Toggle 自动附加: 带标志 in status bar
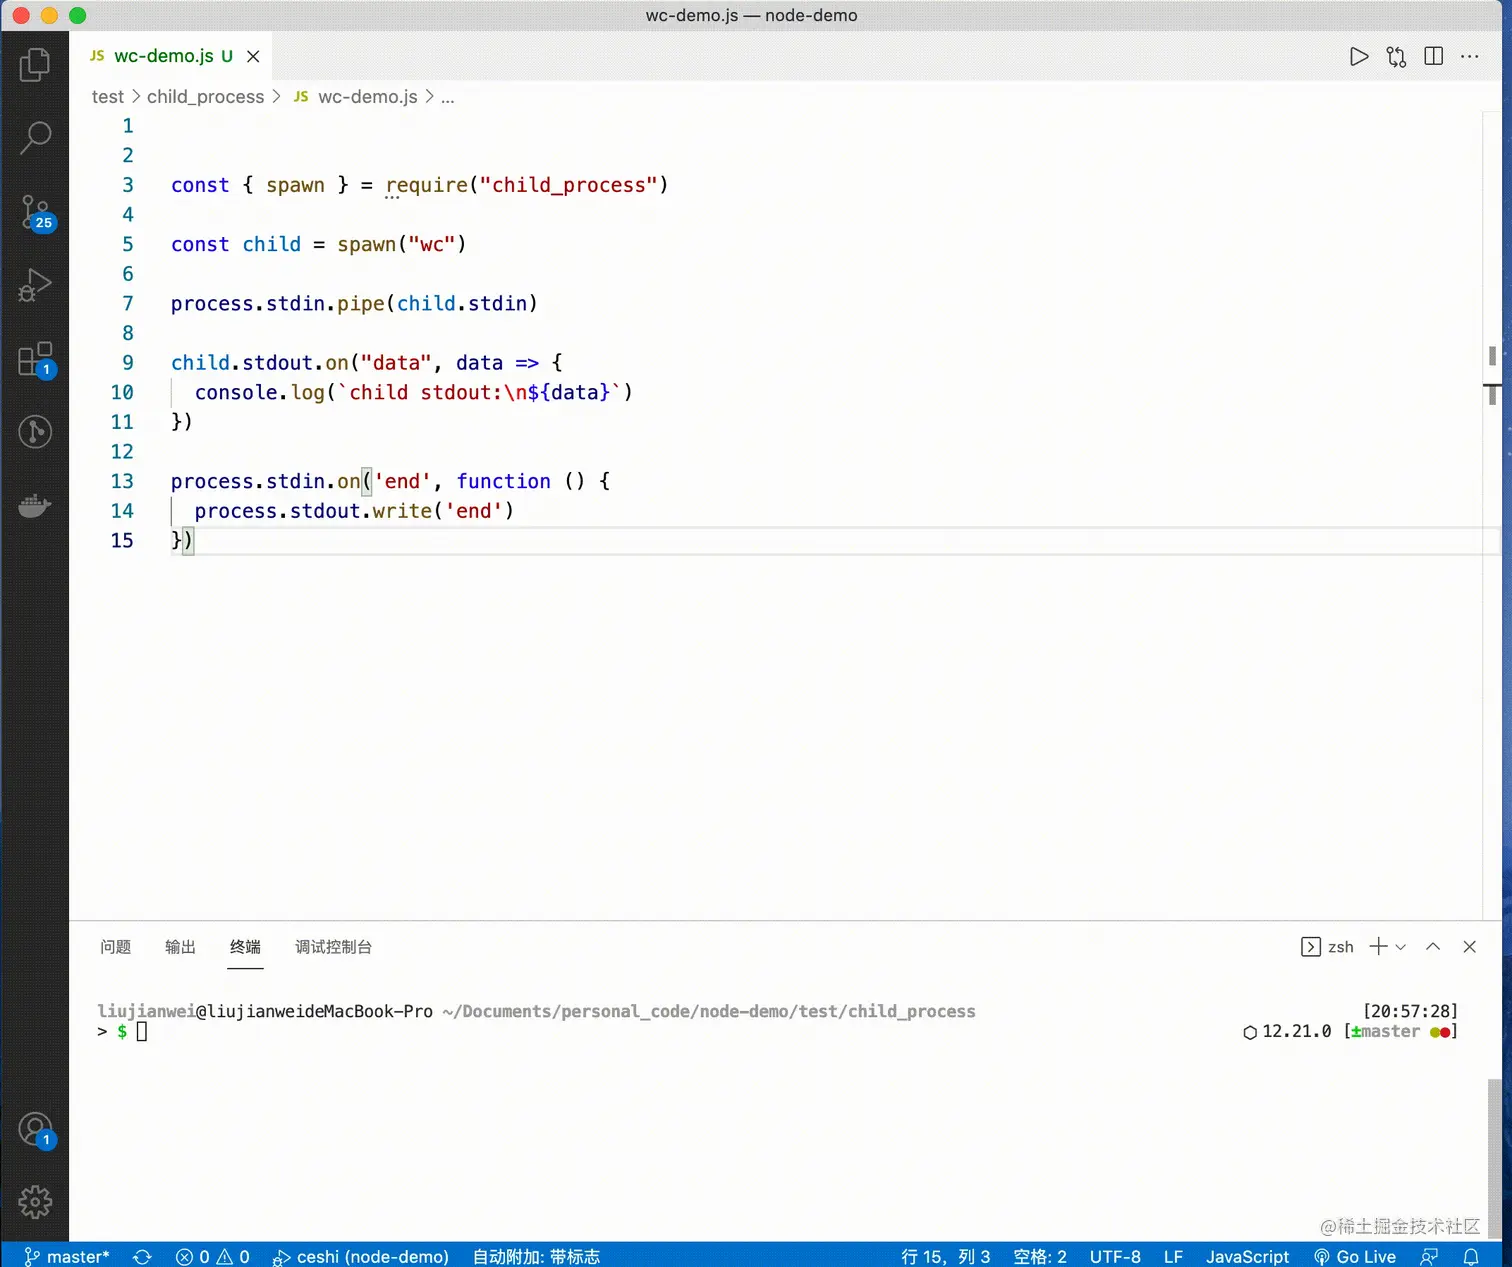 pos(536,1256)
